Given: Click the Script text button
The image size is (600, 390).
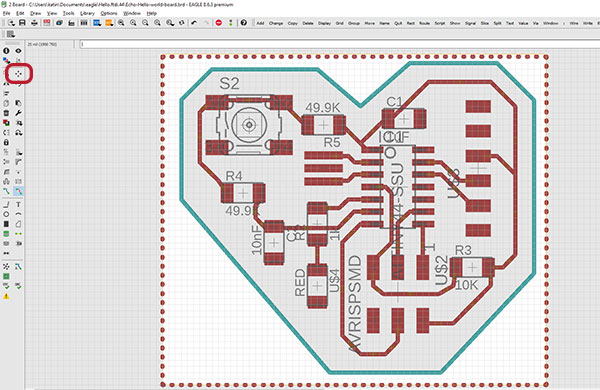Looking at the screenshot, I should [440, 23].
